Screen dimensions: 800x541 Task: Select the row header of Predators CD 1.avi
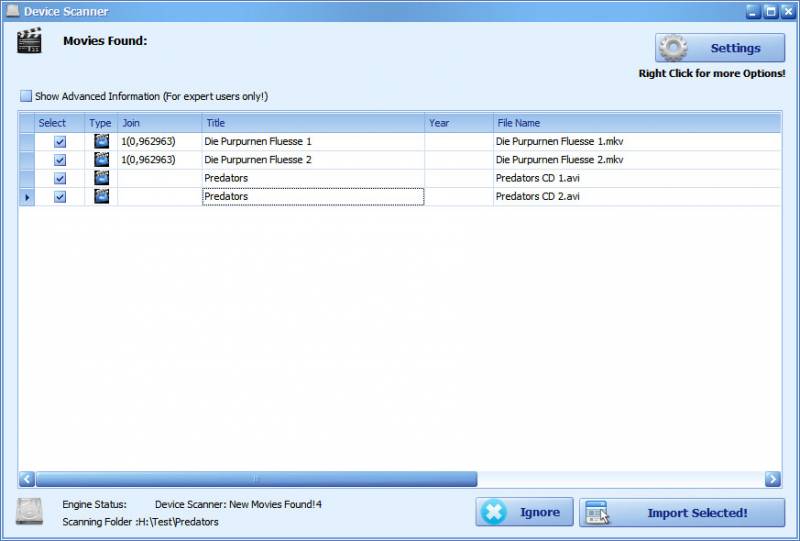tap(27, 178)
